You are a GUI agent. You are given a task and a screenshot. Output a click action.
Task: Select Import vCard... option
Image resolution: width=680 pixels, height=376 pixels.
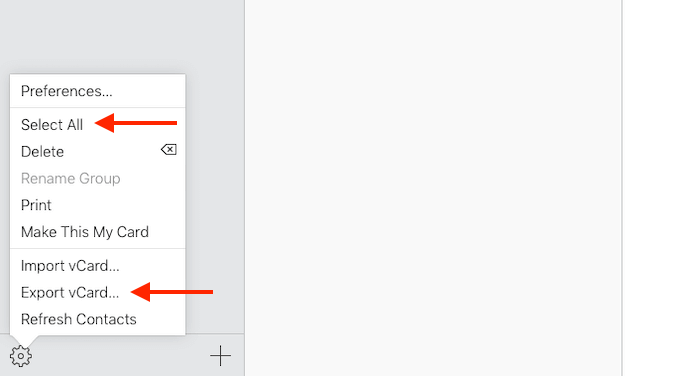pyautogui.click(x=98, y=266)
